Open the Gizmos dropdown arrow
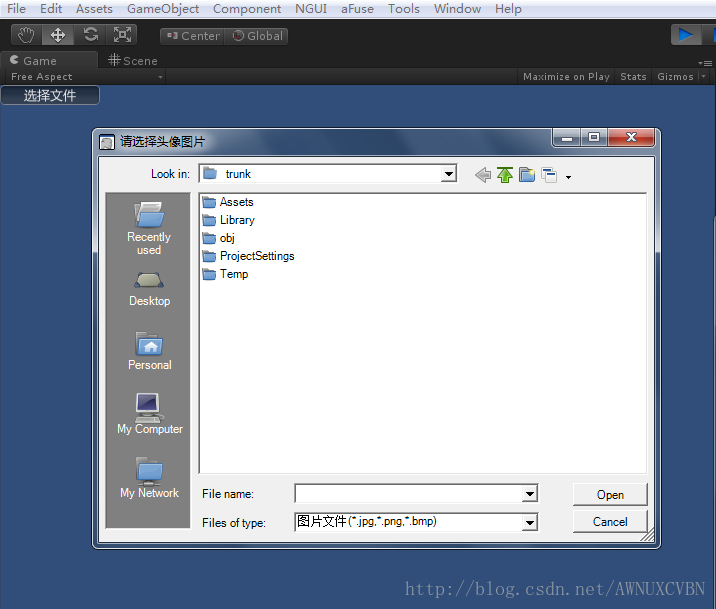This screenshot has height=609, width=716. point(704,77)
